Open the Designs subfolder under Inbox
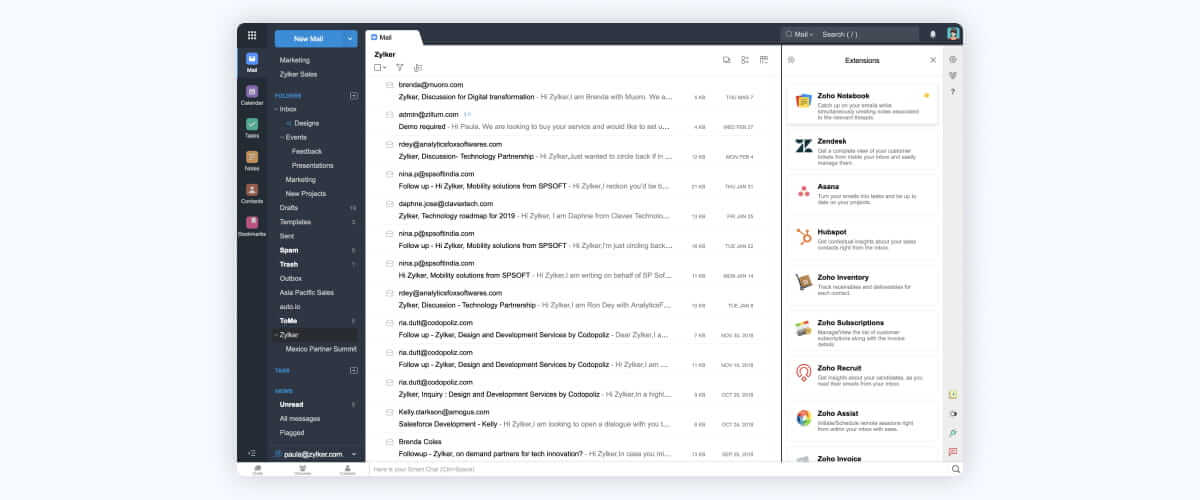Screen dimensions: 1200x500 [306, 123]
